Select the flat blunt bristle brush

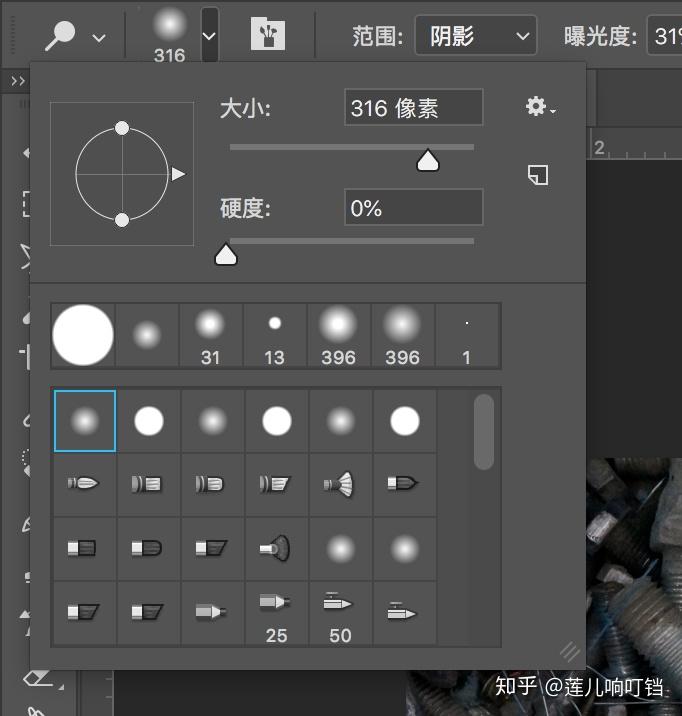click(x=85, y=548)
